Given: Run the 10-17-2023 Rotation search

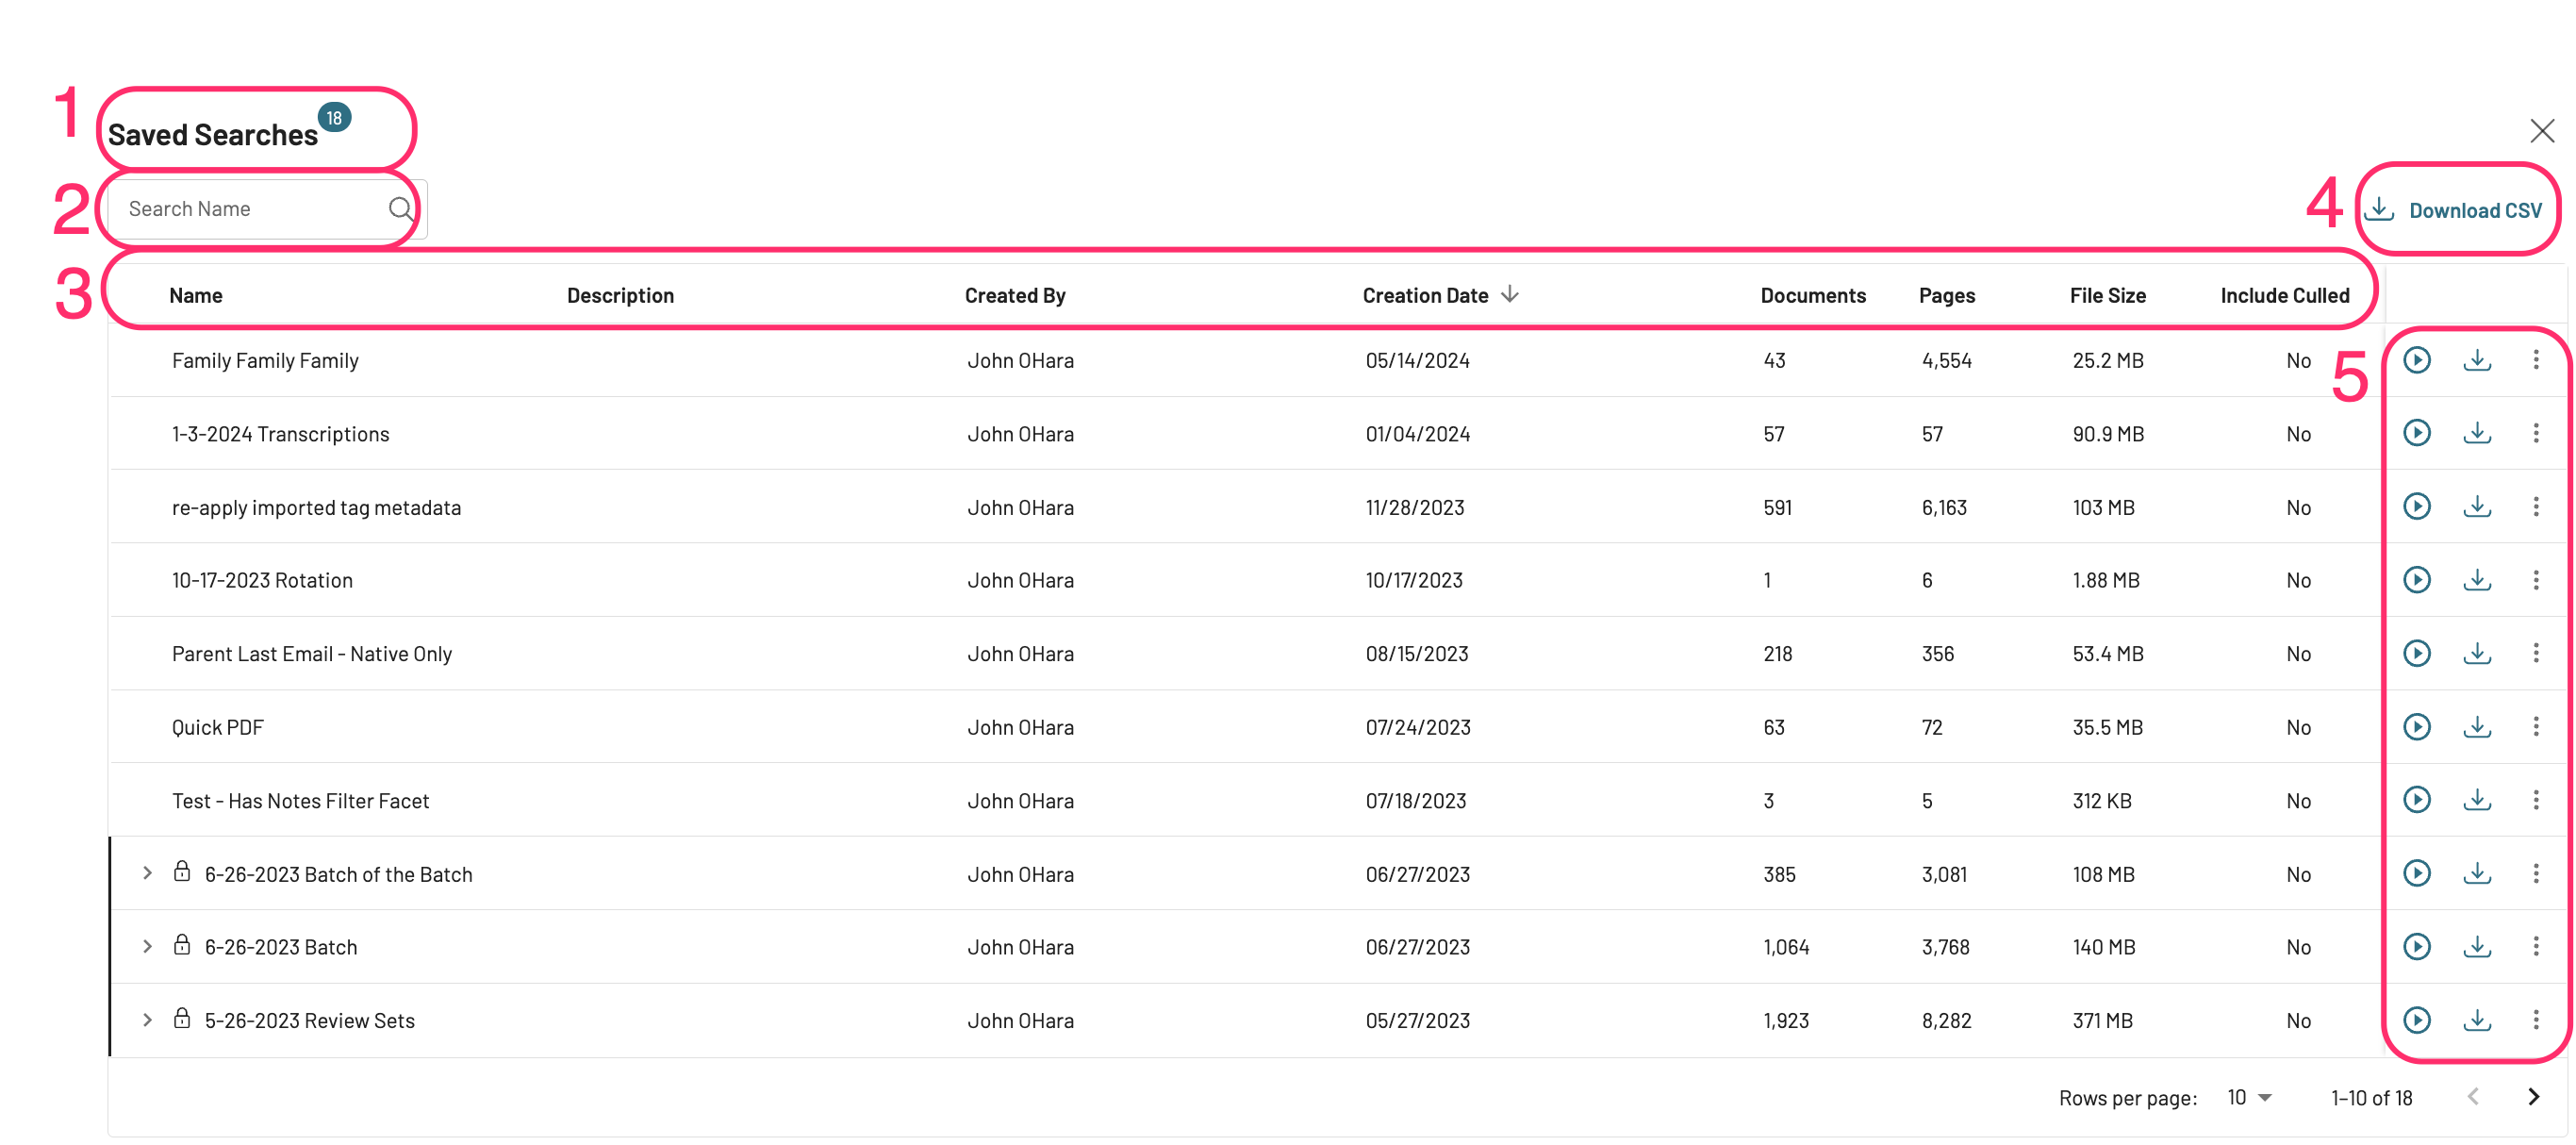Looking at the screenshot, I should pos(2417,580).
